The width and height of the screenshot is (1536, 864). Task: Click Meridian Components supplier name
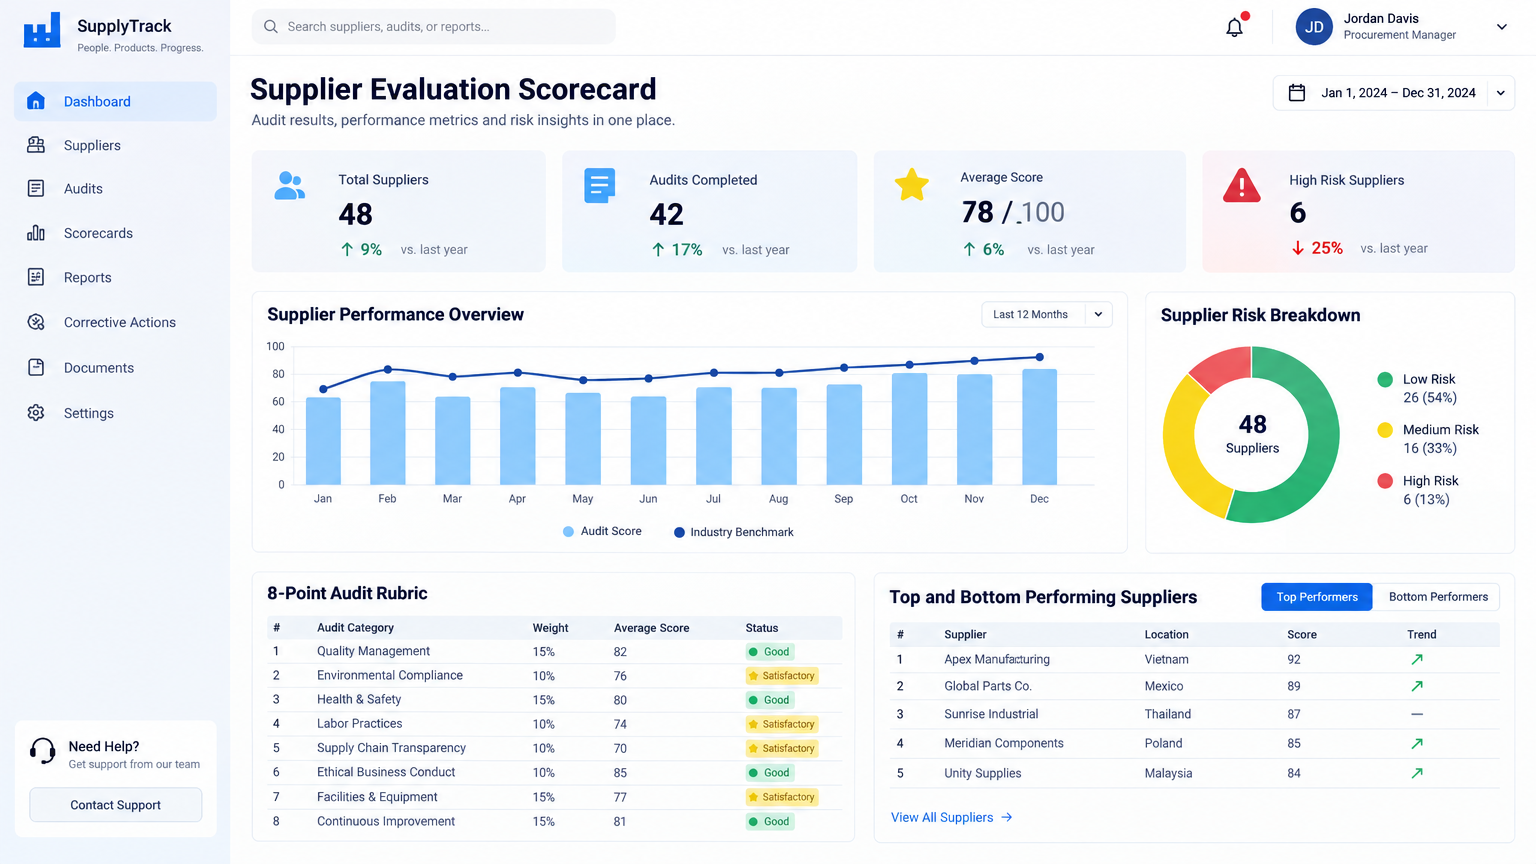pyautogui.click(x=1004, y=743)
